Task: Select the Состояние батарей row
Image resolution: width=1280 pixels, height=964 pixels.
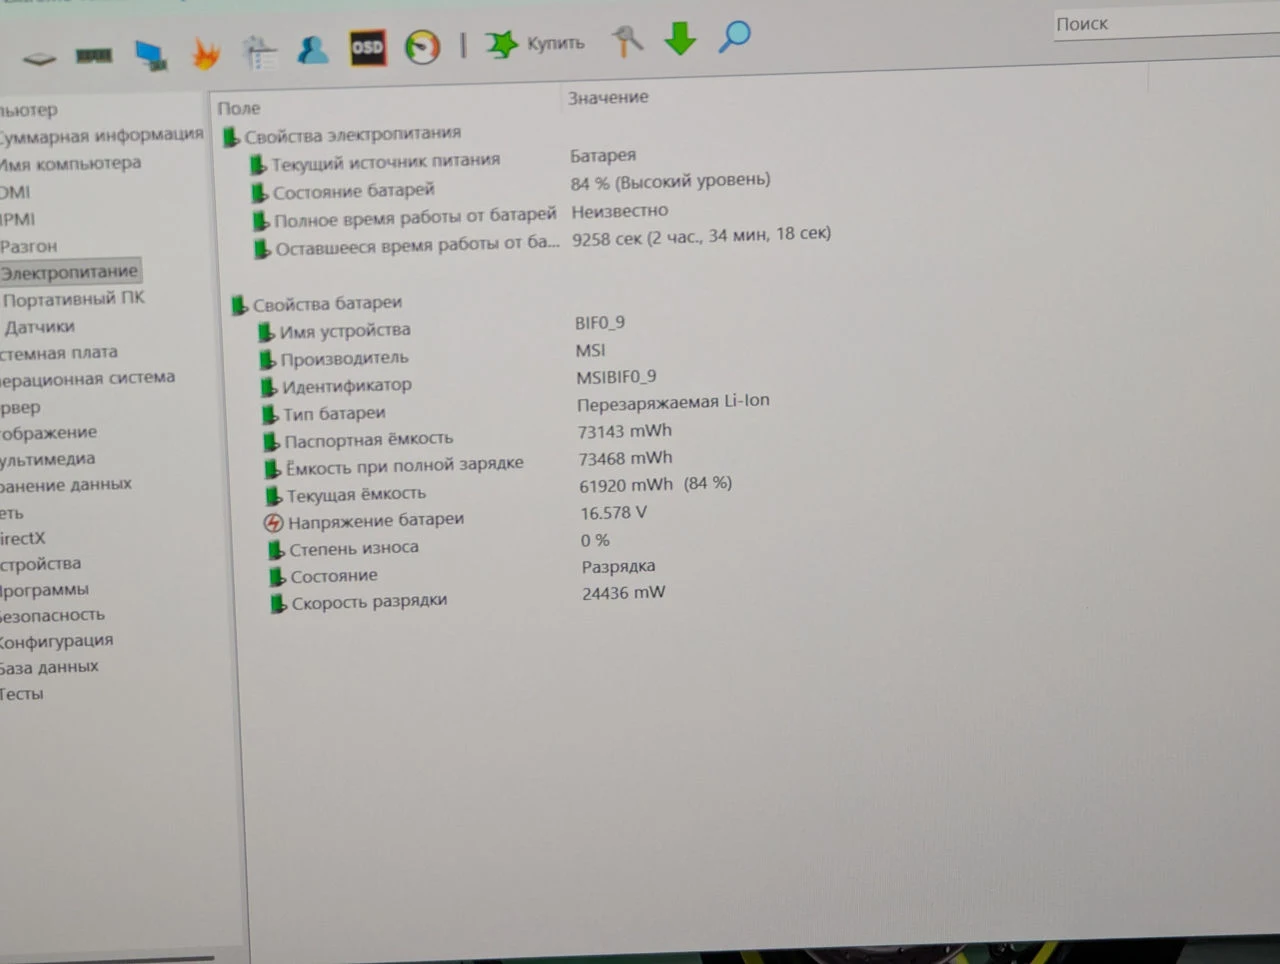Action: (x=354, y=190)
